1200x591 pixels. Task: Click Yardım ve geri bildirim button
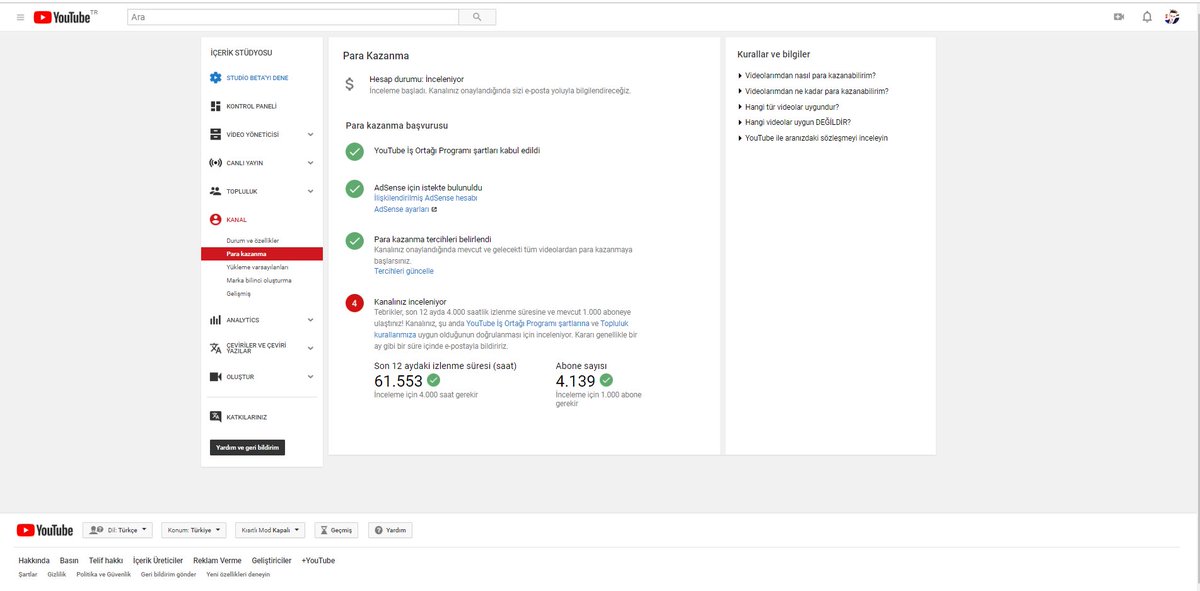point(247,447)
